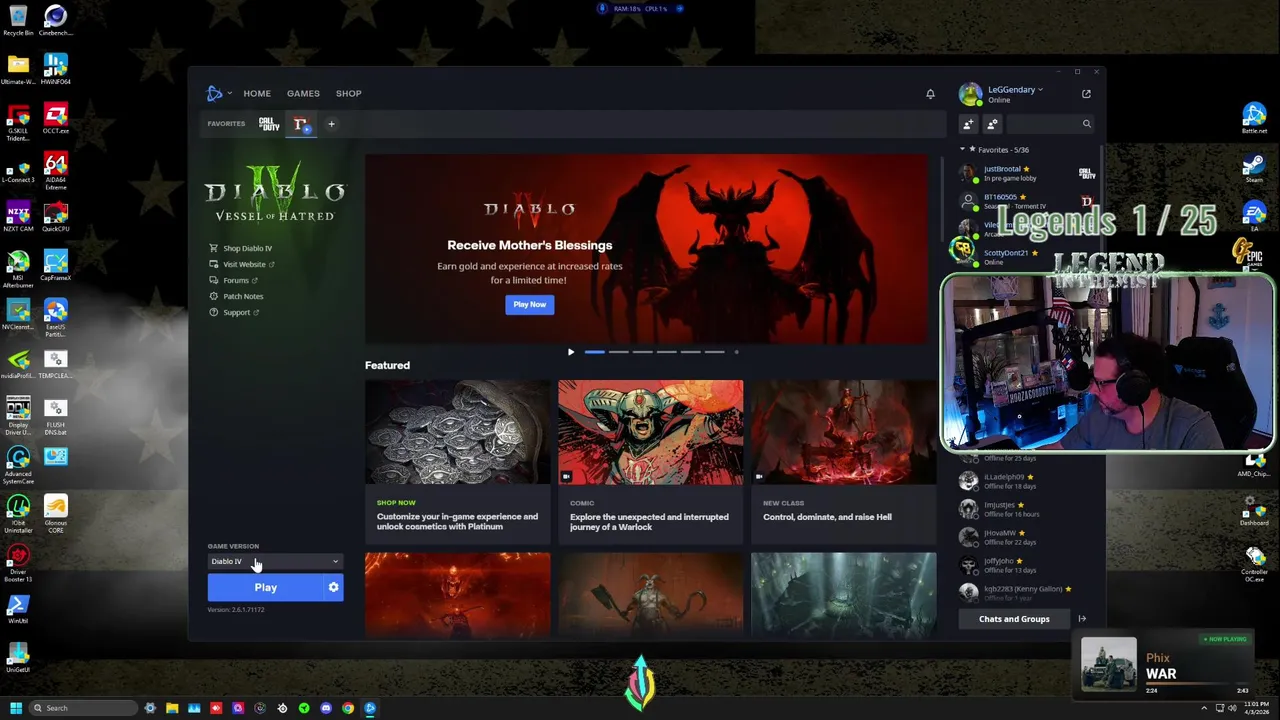Collapse the Favorites friends group
This screenshot has height=720, width=1280.
tap(963, 149)
